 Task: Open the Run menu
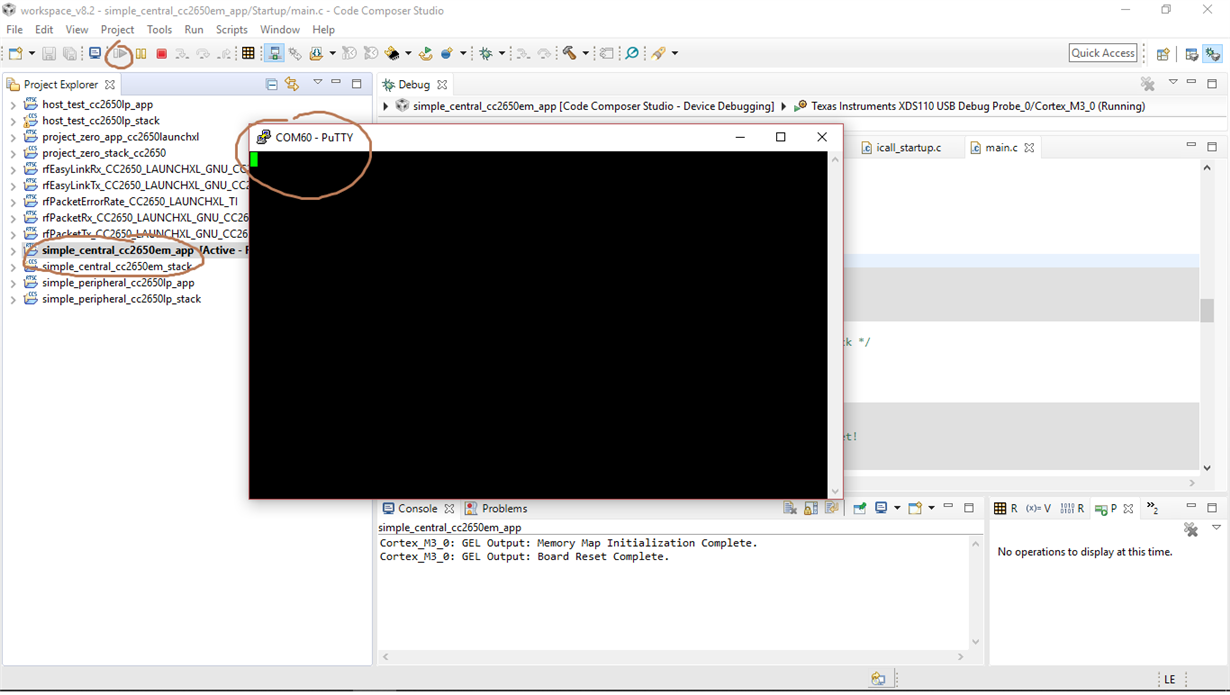pyautogui.click(x=194, y=30)
